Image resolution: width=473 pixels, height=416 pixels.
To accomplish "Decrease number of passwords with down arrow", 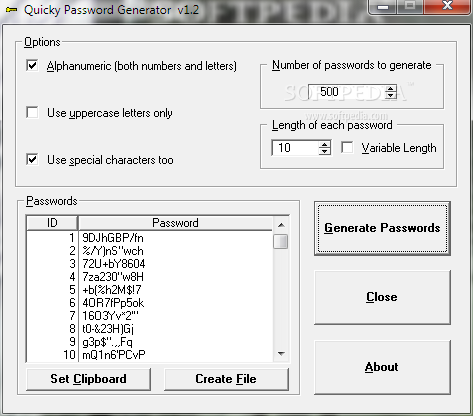I will pyautogui.click(x=390, y=95).
